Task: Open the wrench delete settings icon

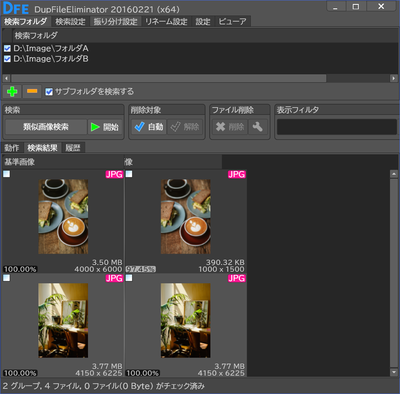Action: coord(258,127)
